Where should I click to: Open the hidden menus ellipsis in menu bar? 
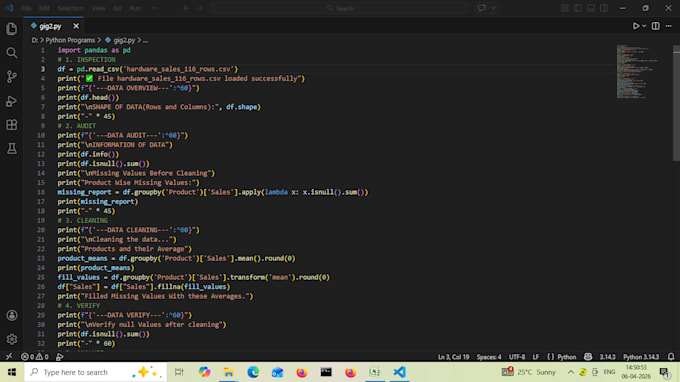154,8
